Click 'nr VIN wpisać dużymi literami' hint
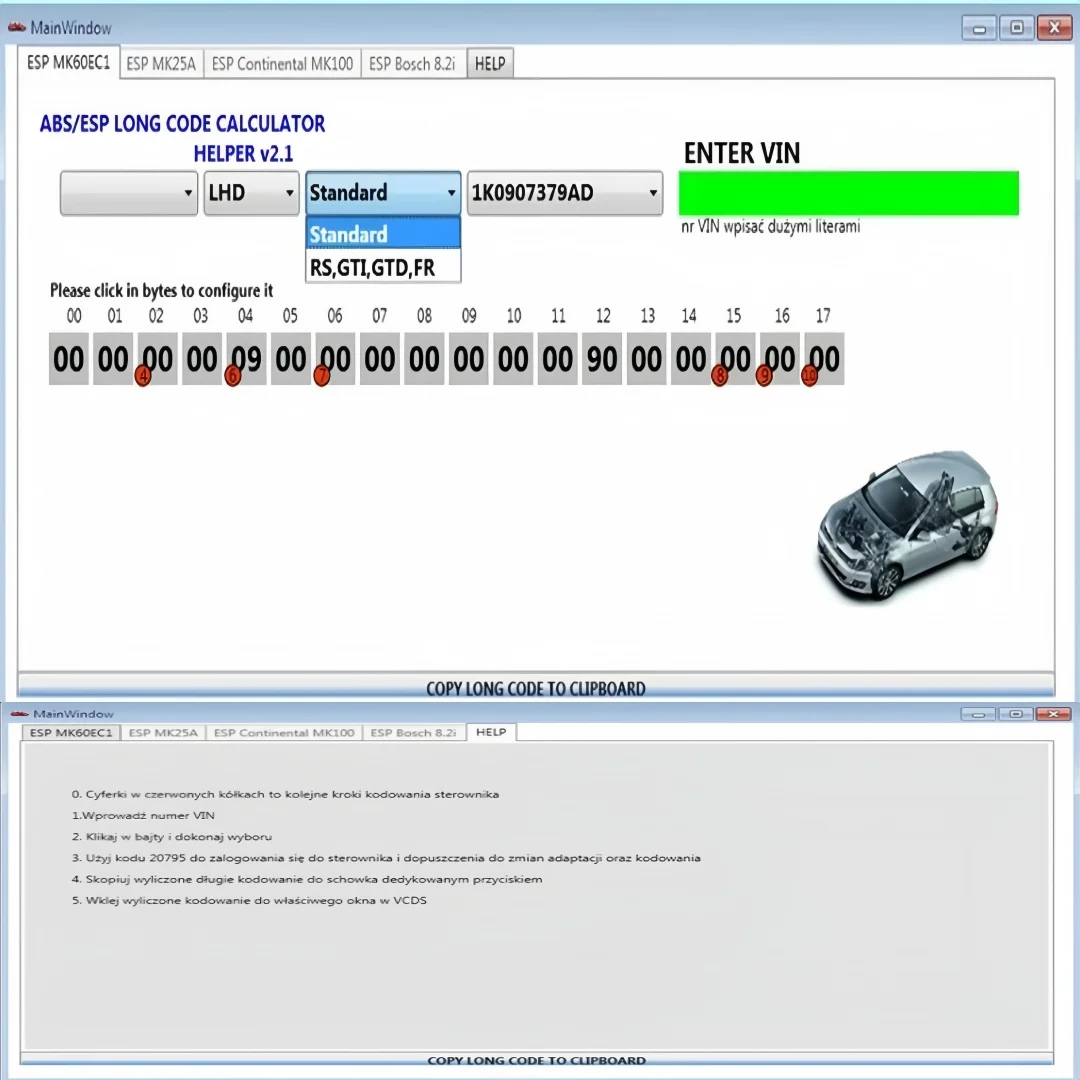The image size is (1080, 1080). tap(771, 227)
